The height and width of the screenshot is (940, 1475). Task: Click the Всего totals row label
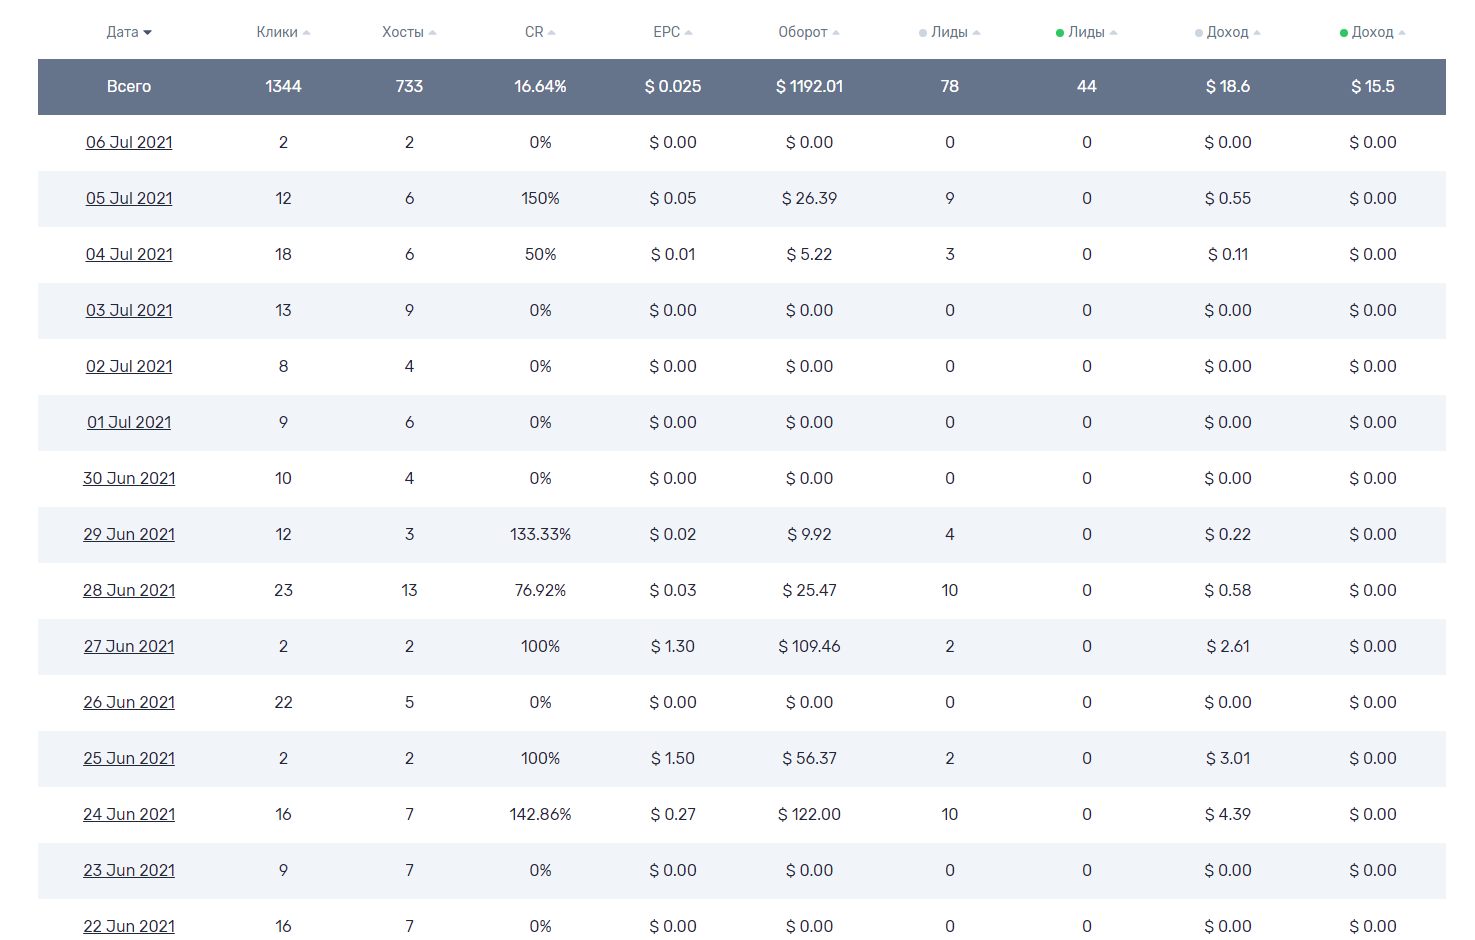[x=129, y=86]
